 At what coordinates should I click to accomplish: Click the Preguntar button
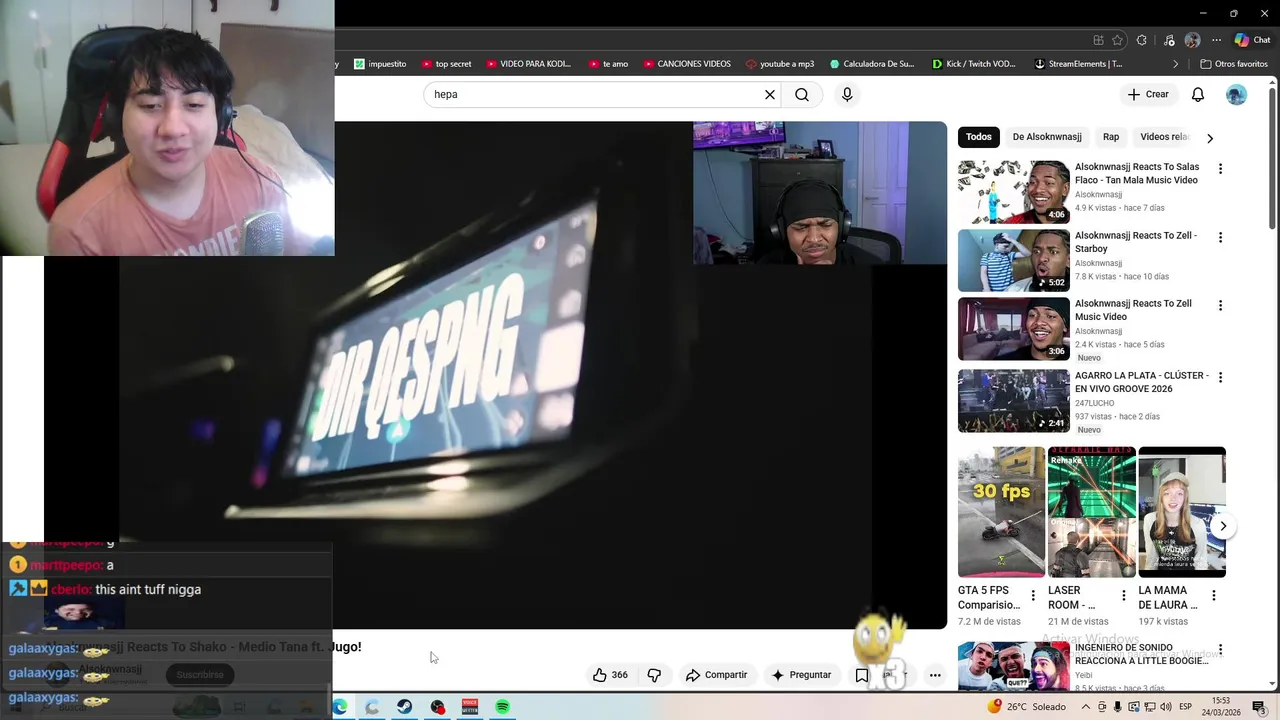(801, 675)
